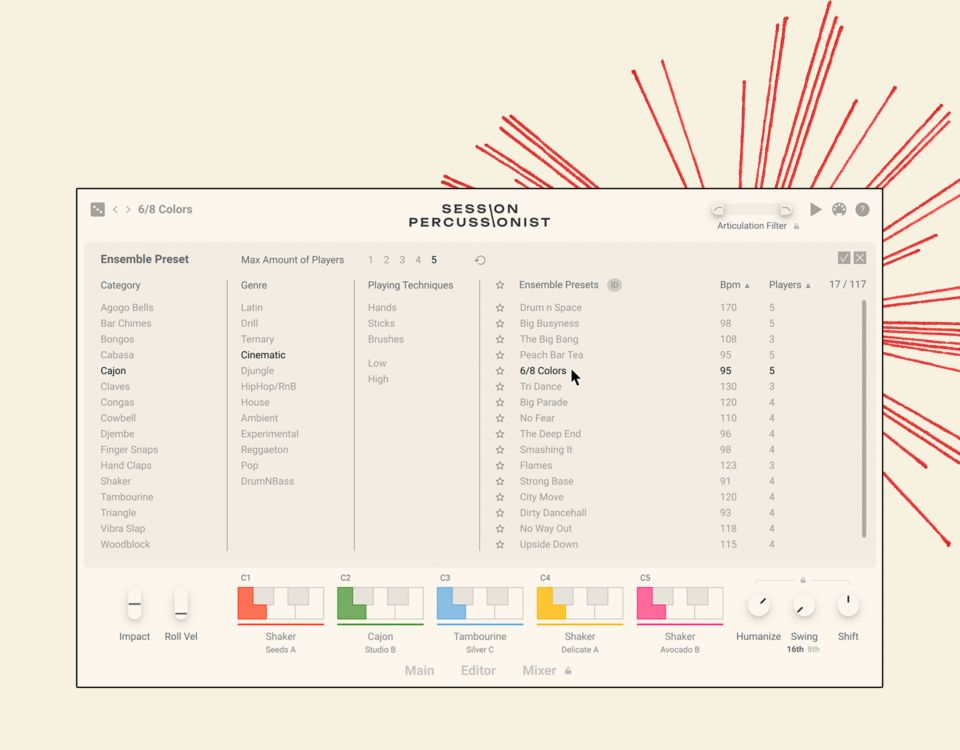Viewport: 960px width, 750px height.
Task: Open the help question mark icon
Action: 862,210
